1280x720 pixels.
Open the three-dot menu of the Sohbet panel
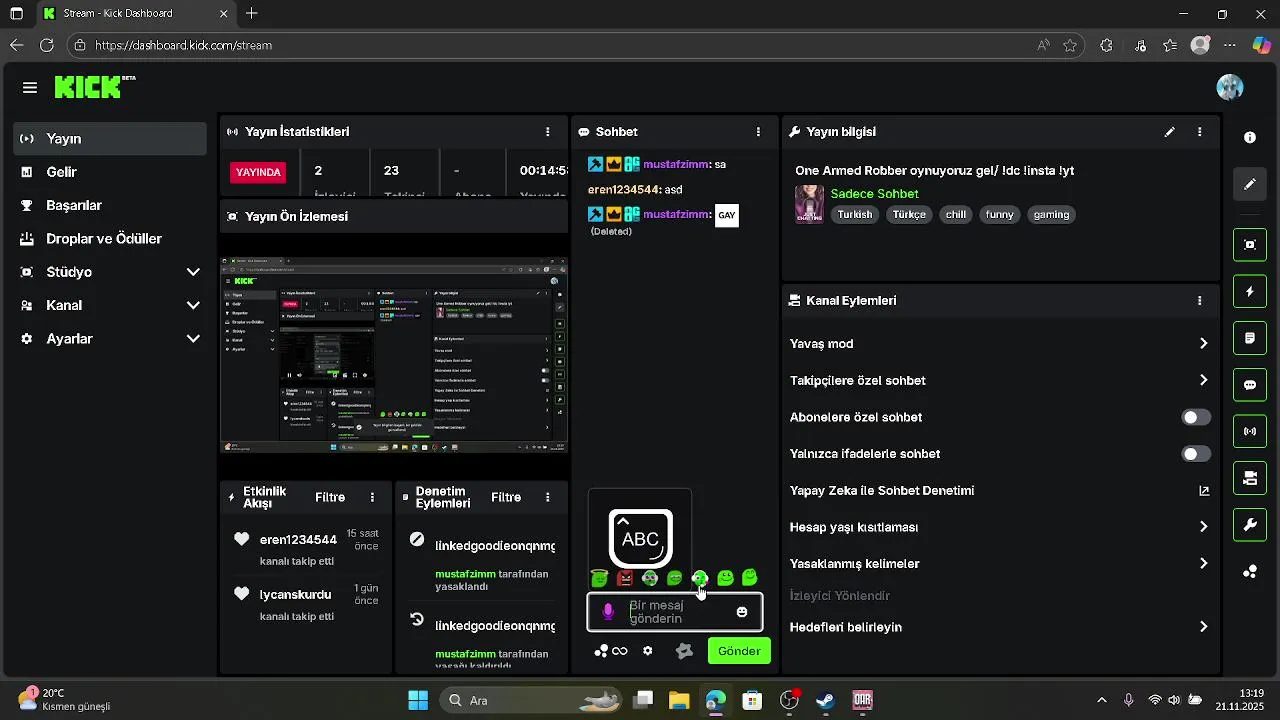point(758,131)
